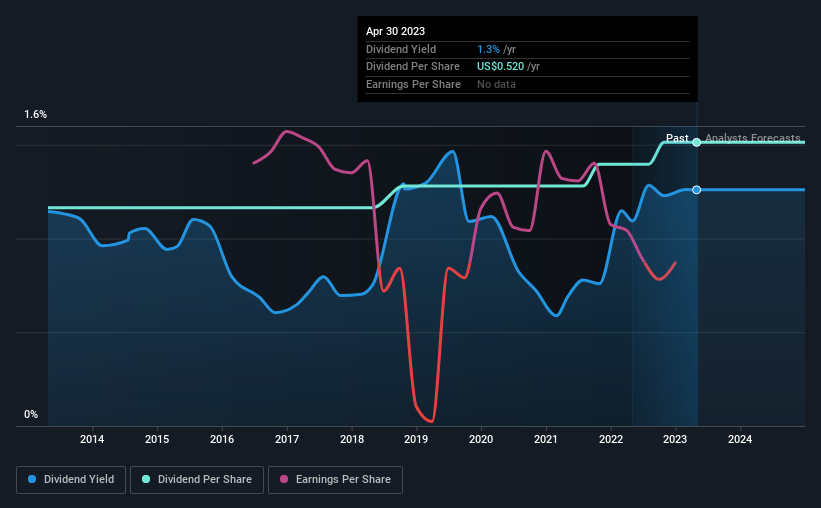Toggle the Dividend Per Share legend button
Image resolution: width=821 pixels, height=508 pixels.
(197, 480)
